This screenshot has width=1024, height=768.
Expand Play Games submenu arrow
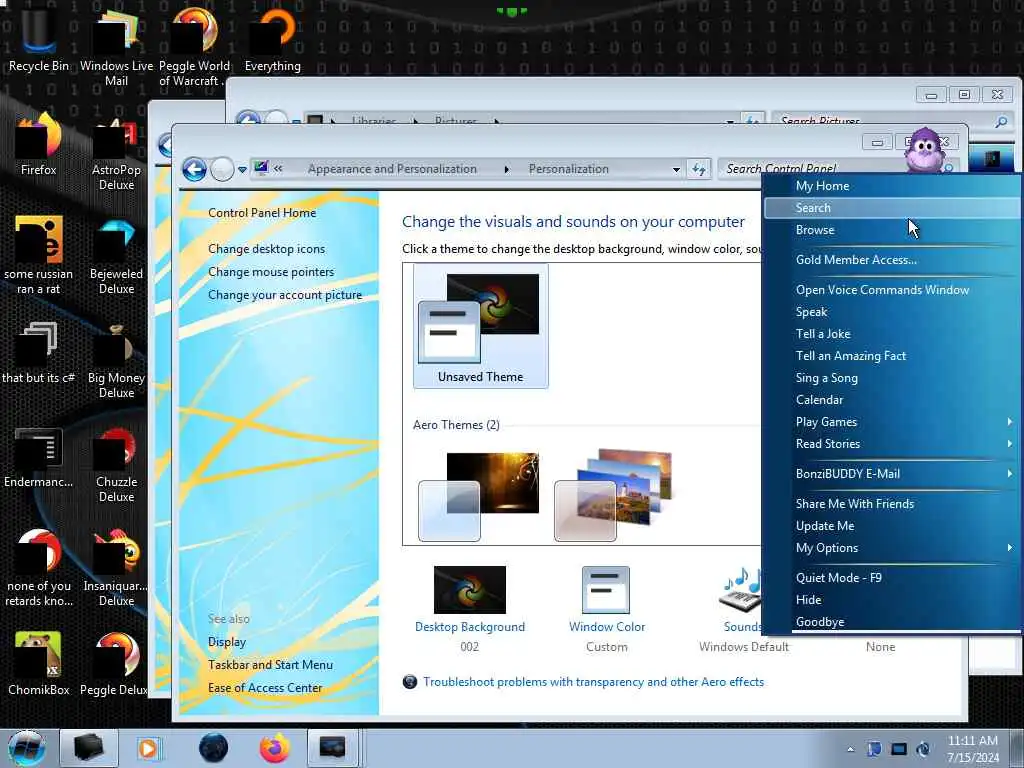pyautogui.click(x=1010, y=422)
